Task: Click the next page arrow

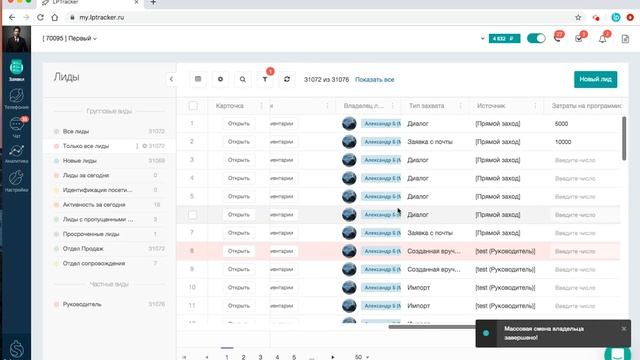Action: coord(333,357)
